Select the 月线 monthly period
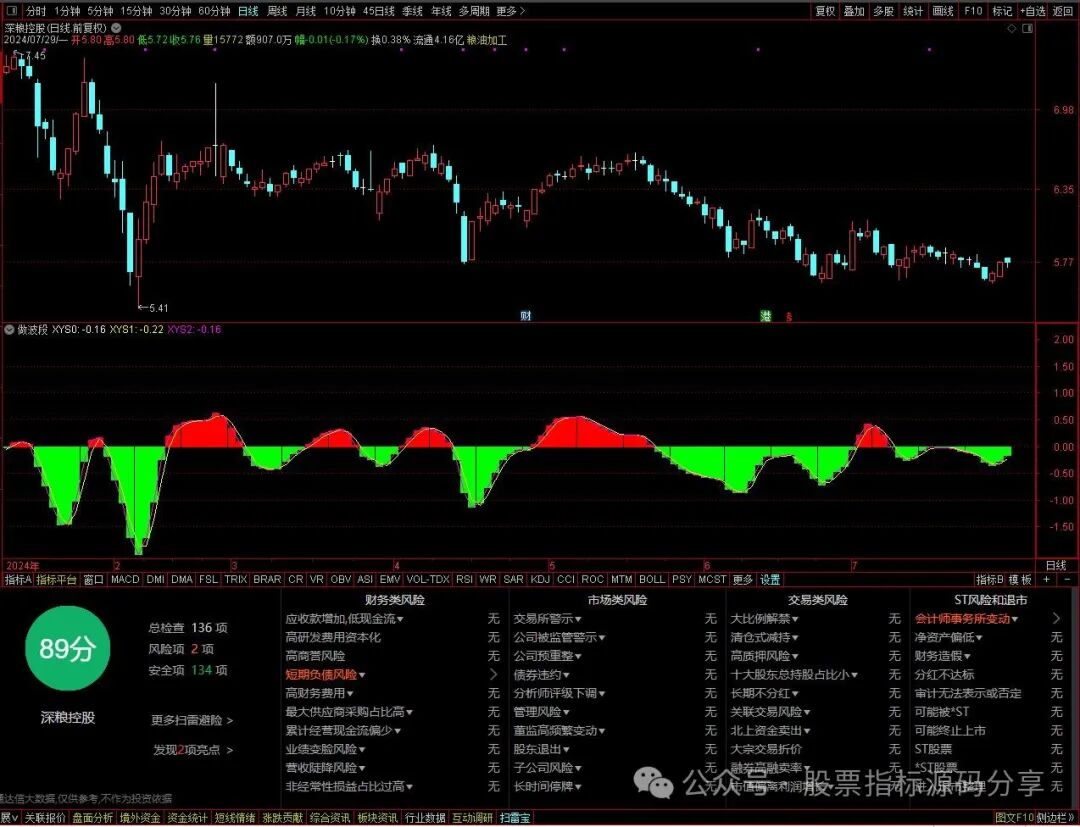 306,11
